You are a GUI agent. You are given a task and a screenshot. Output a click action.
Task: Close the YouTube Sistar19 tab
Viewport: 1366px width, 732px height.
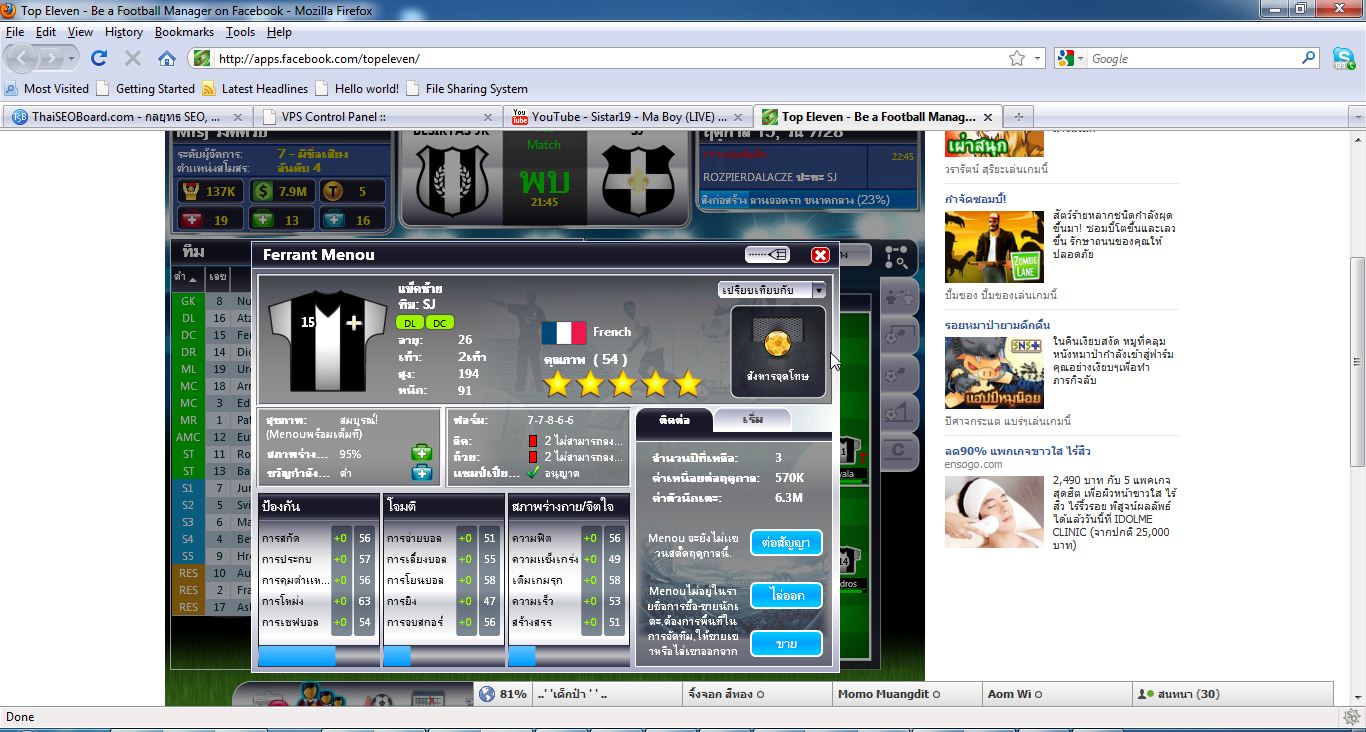click(738, 117)
